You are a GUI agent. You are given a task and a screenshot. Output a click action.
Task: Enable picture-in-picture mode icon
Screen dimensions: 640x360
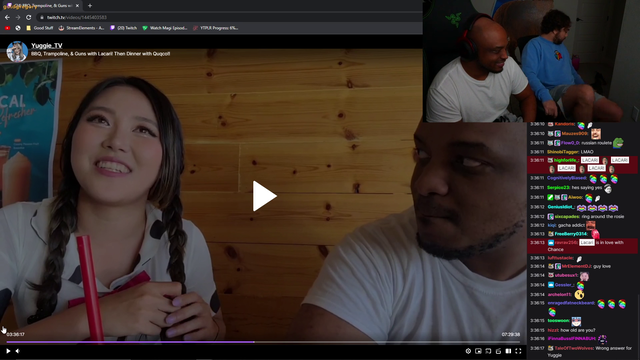[478, 351]
